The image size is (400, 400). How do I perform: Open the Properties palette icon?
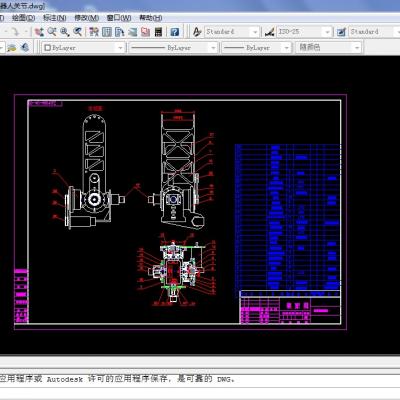[94, 32]
